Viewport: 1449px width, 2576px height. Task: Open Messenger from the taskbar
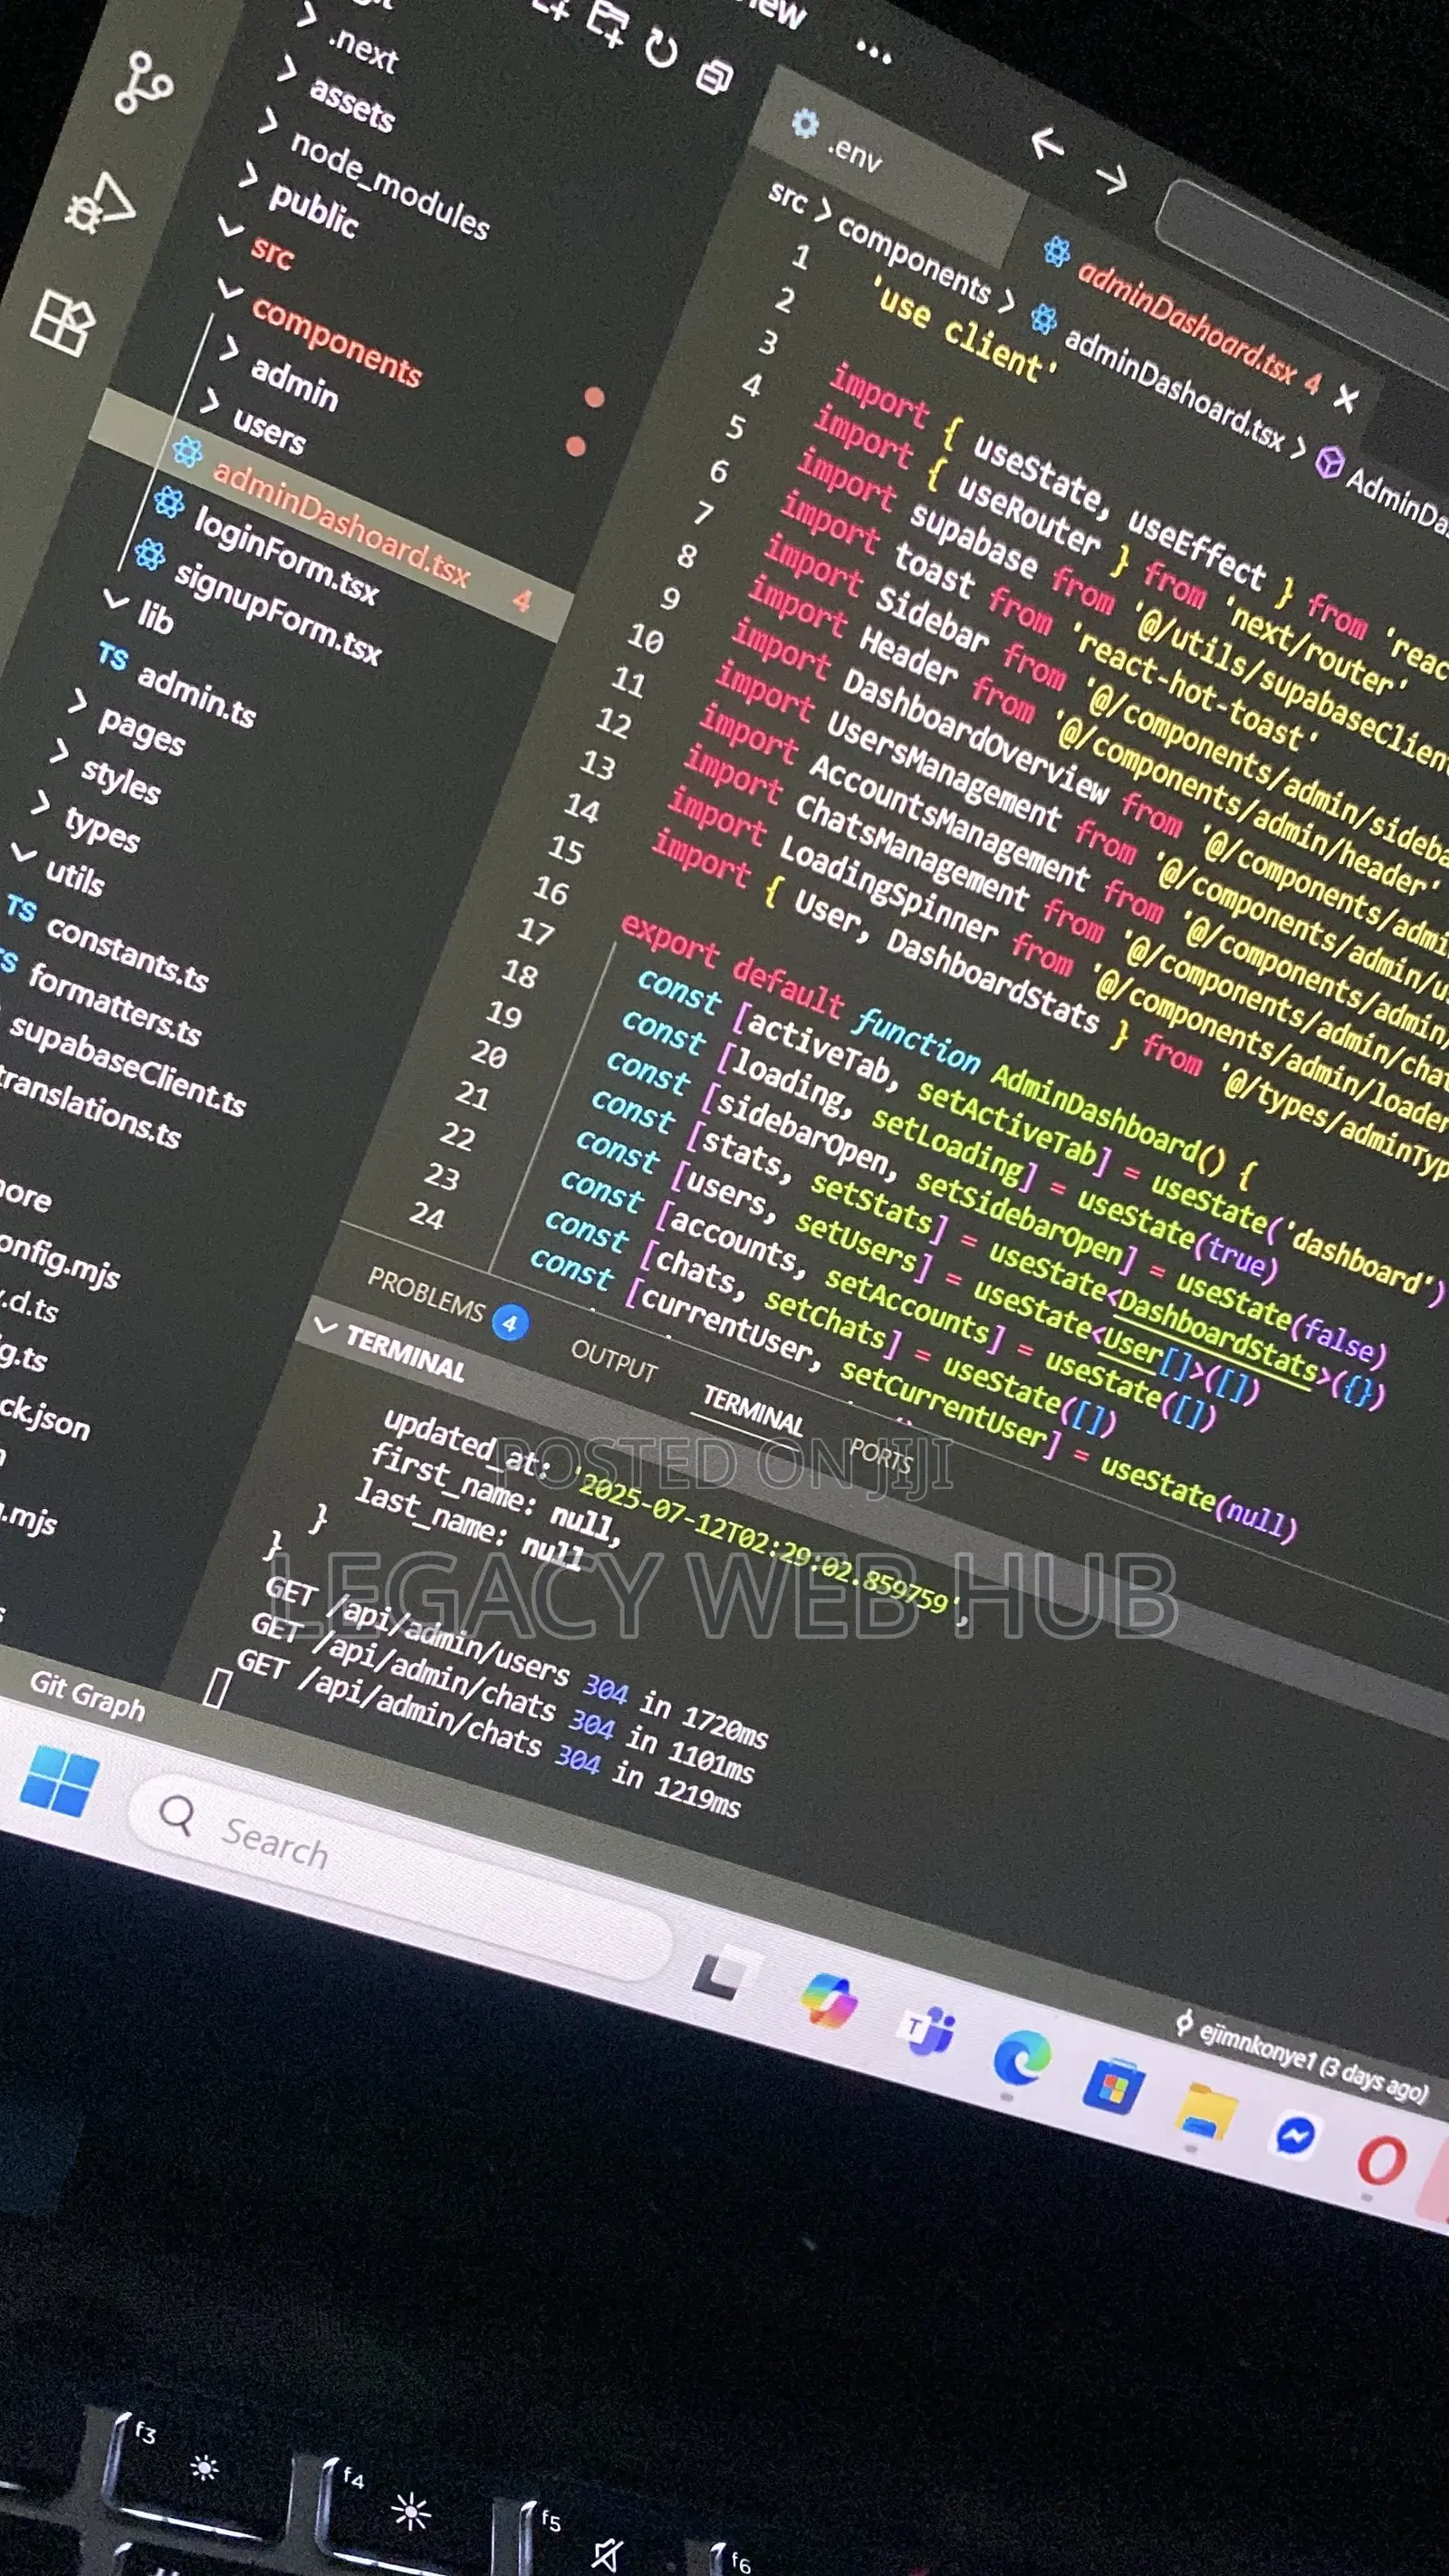click(1296, 2138)
